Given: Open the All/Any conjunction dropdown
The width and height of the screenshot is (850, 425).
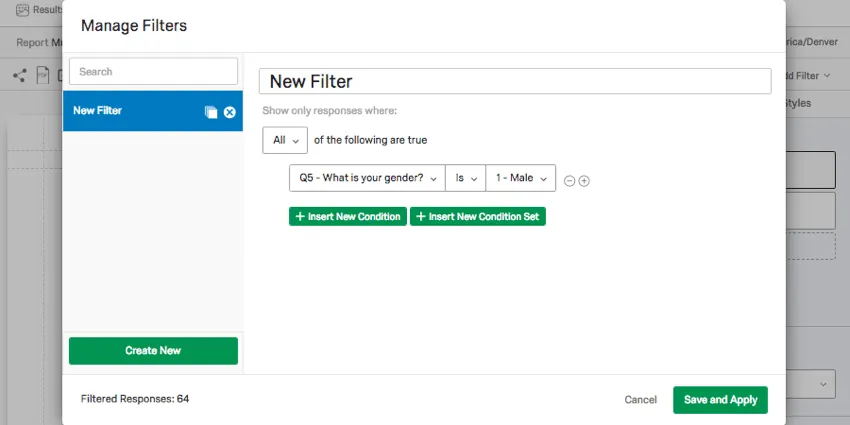Looking at the screenshot, I should pyautogui.click(x=284, y=140).
